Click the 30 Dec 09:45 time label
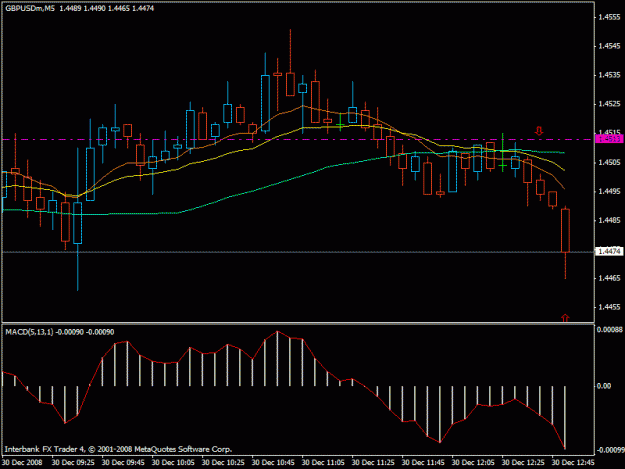Screen dimensions: 625x469 [123, 463]
